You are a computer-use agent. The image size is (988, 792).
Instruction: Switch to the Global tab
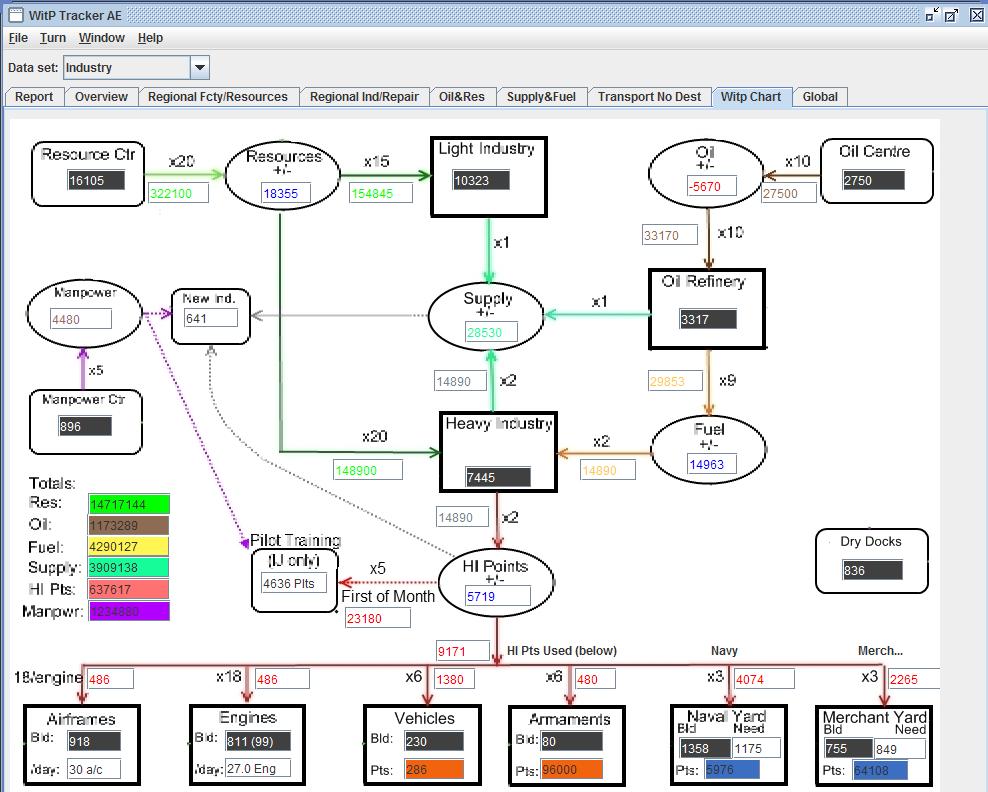[x=820, y=96]
